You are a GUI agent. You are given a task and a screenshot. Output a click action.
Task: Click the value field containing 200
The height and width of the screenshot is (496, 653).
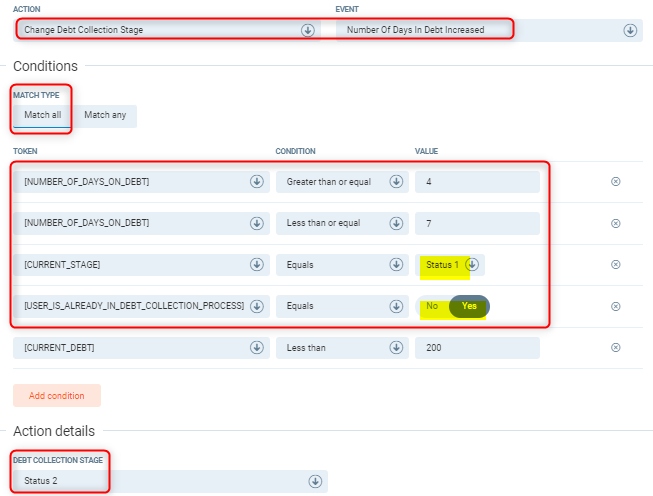(x=477, y=348)
